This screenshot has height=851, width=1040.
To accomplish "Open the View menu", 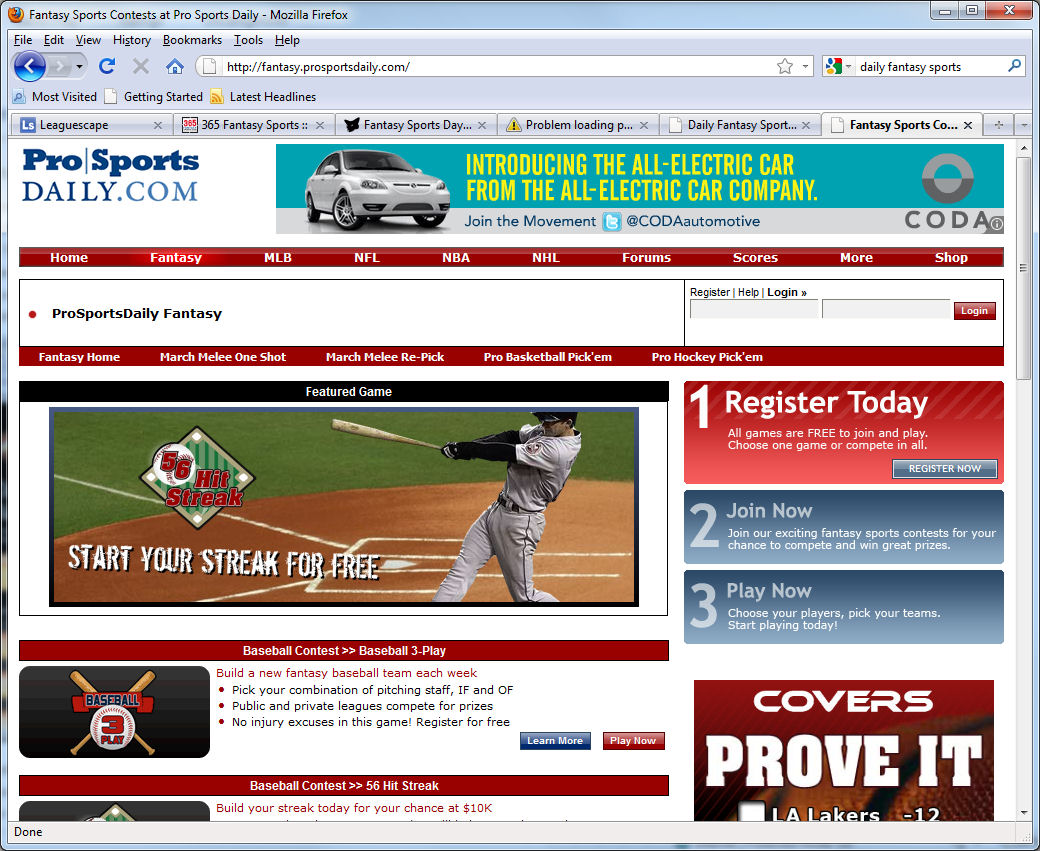I will pos(88,40).
